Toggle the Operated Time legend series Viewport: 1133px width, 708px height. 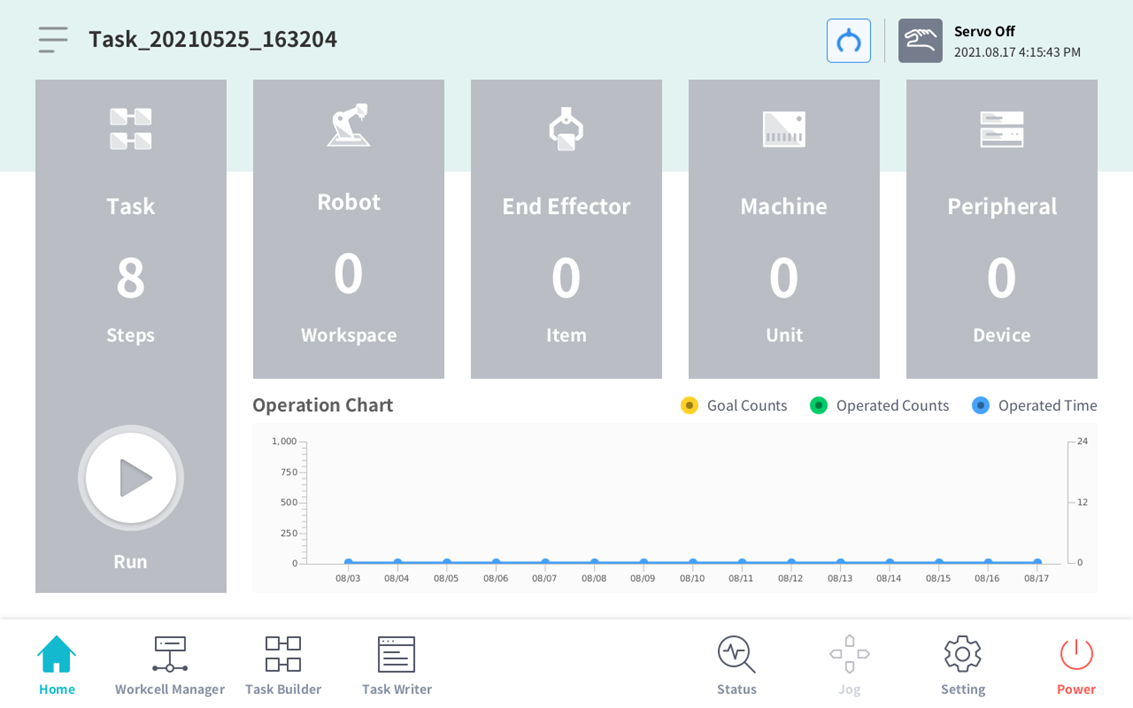point(1034,405)
